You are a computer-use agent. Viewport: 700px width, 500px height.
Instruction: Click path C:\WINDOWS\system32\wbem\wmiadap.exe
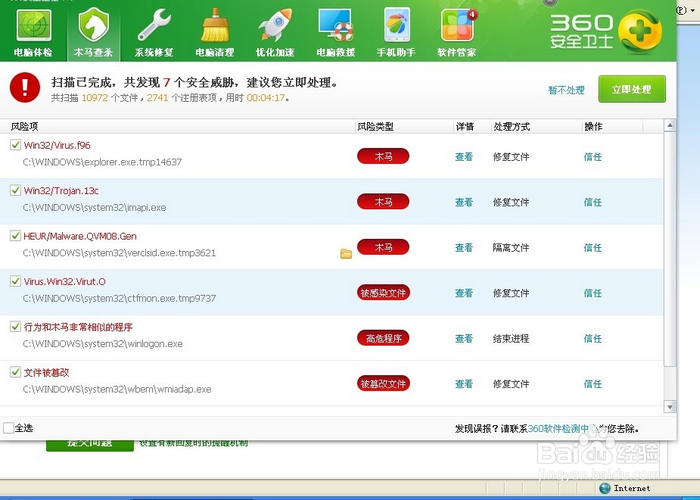(x=117, y=389)
